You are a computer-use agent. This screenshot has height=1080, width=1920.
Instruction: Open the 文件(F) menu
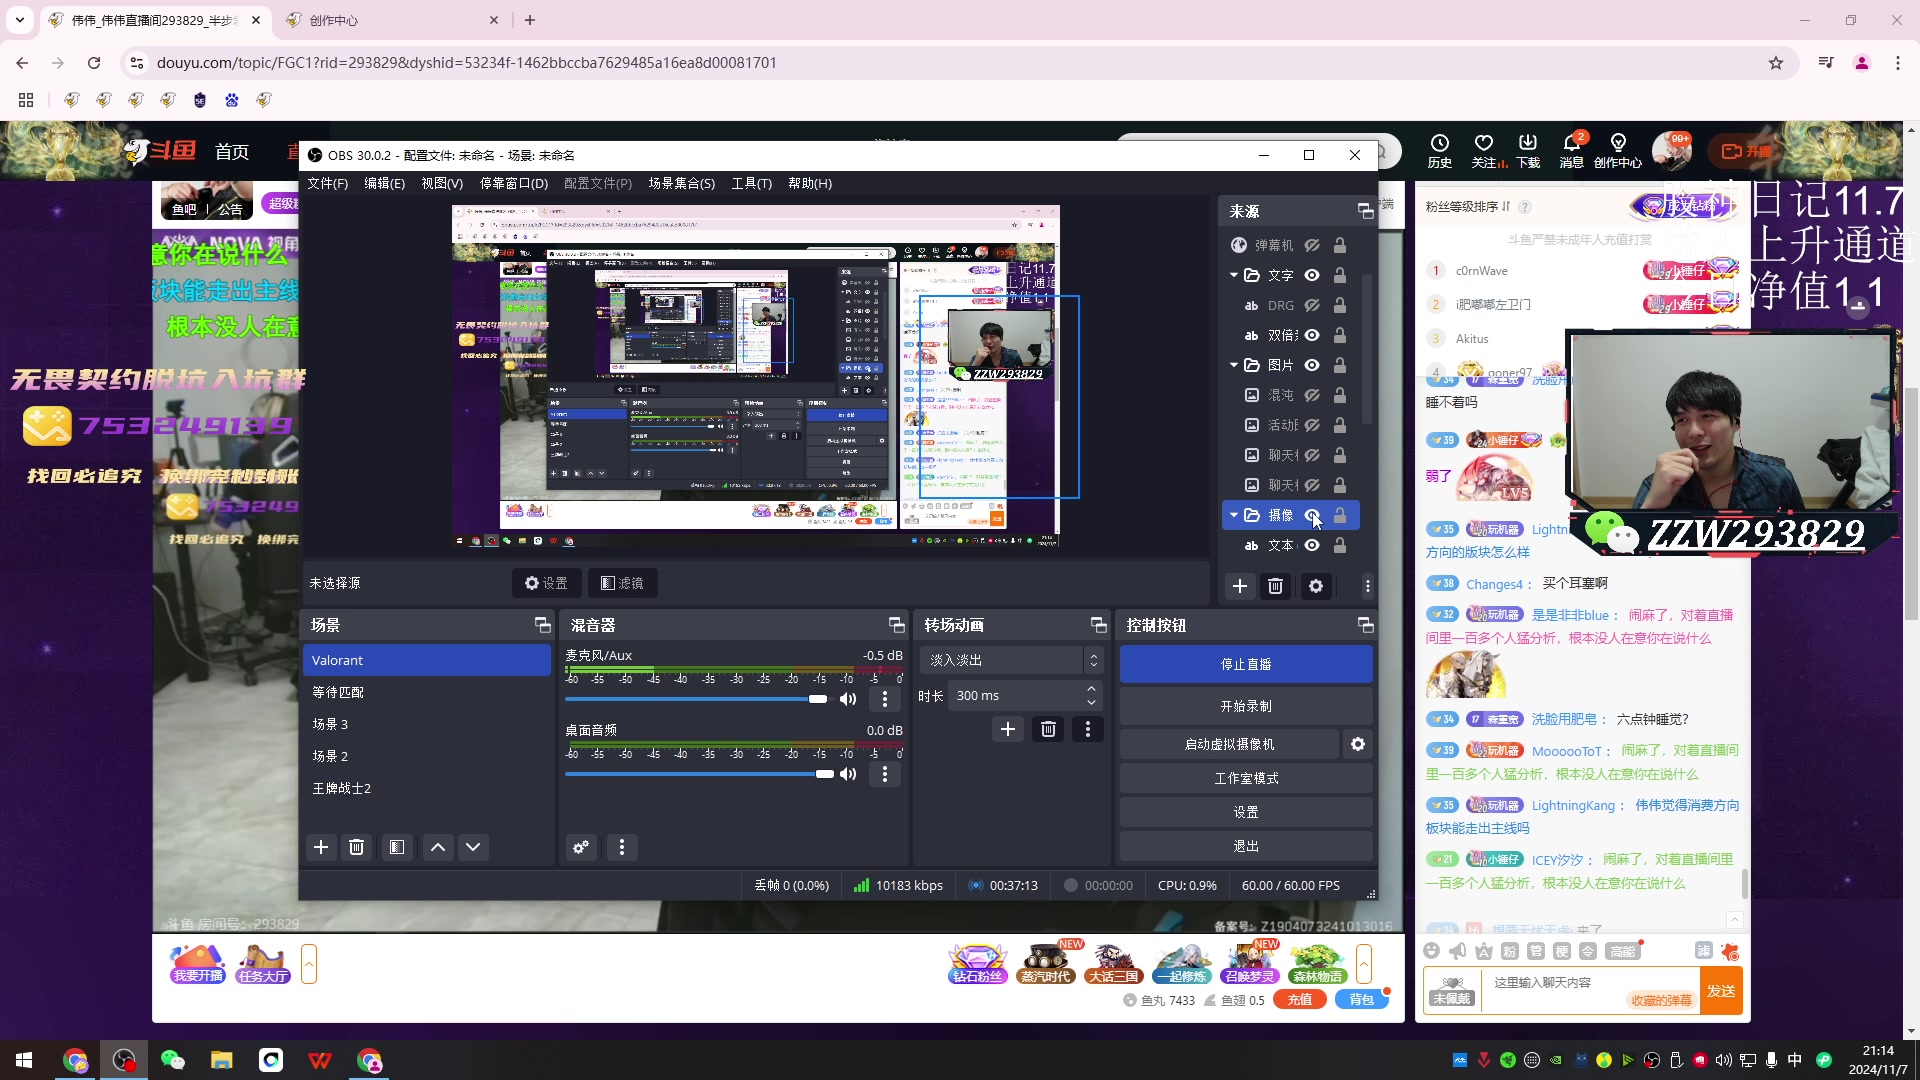(x=327, y=183)
